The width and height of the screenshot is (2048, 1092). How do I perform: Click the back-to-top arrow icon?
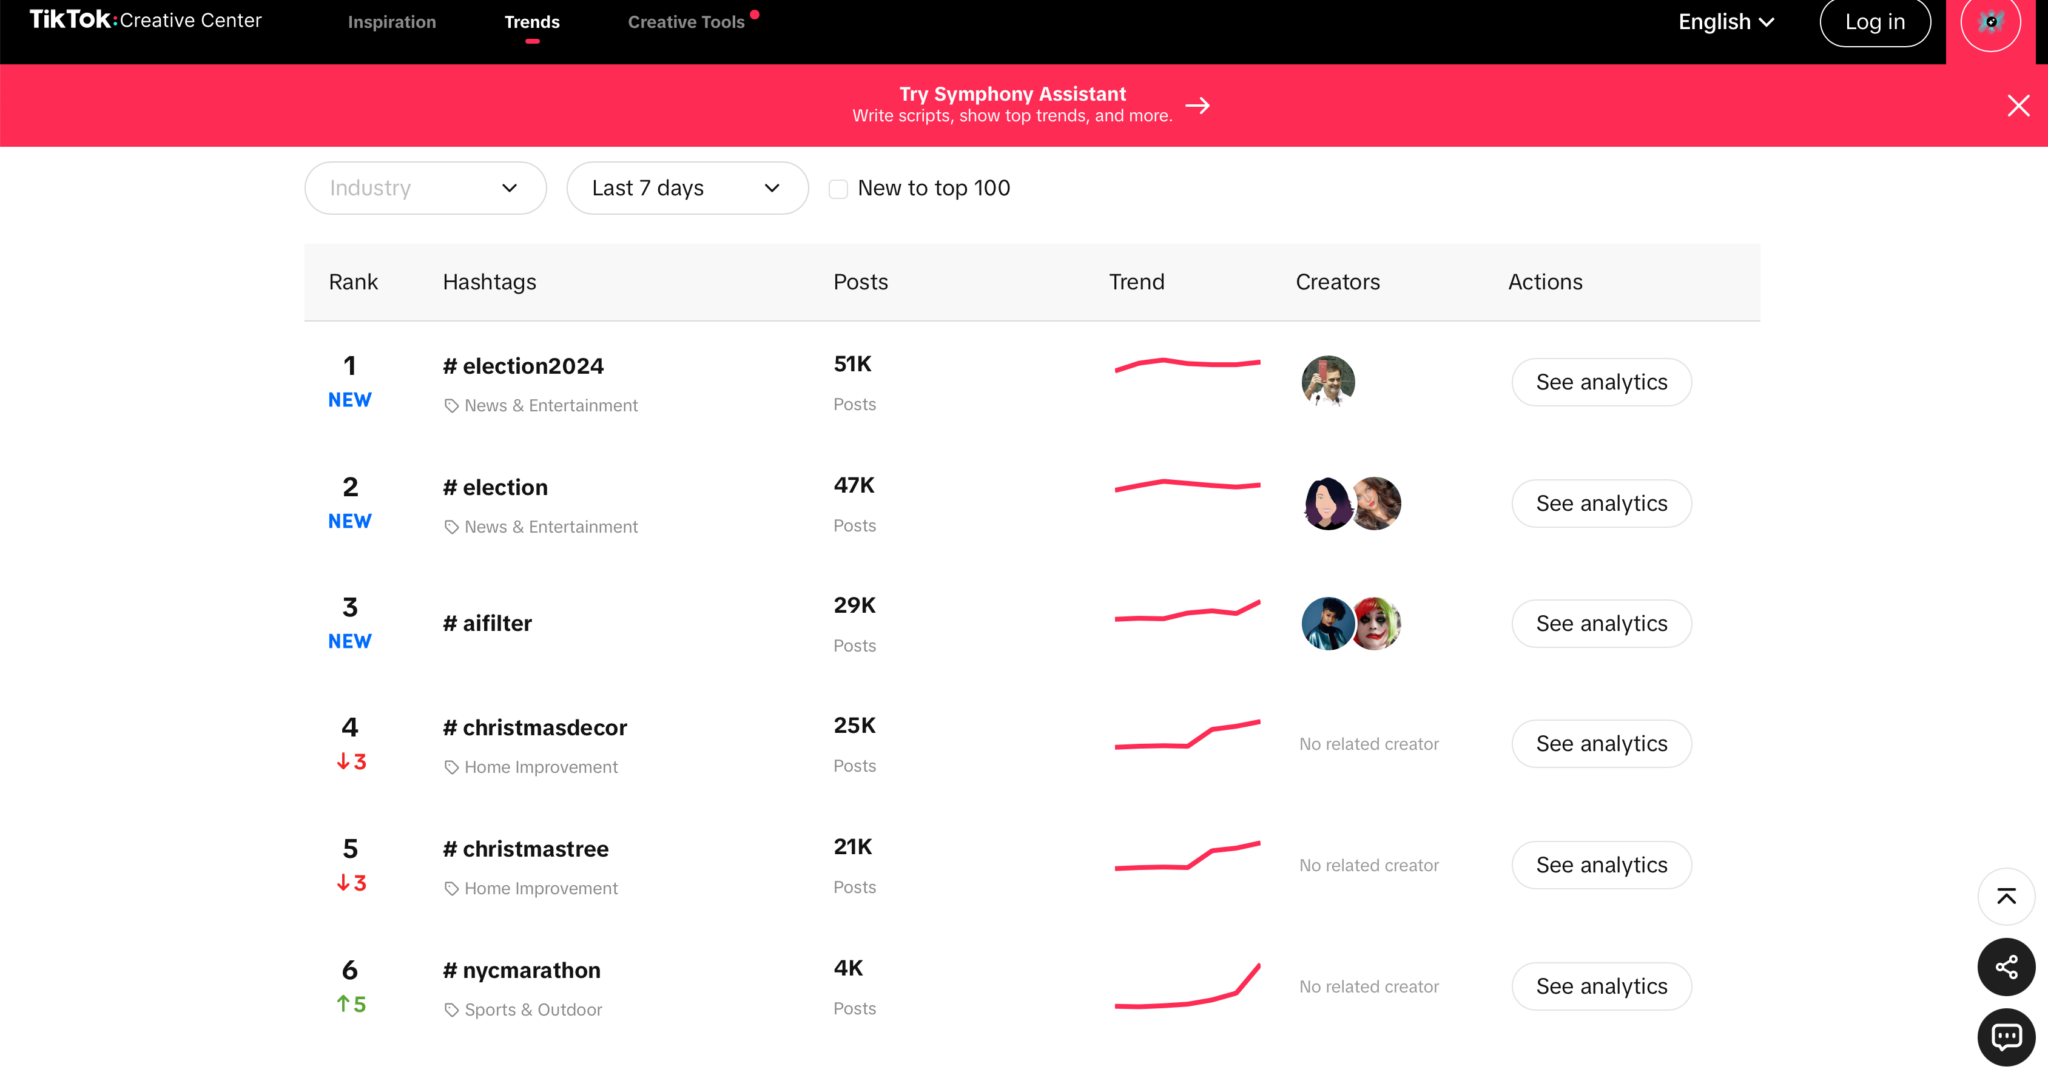pyautogui.click(x=2006, y=896)
